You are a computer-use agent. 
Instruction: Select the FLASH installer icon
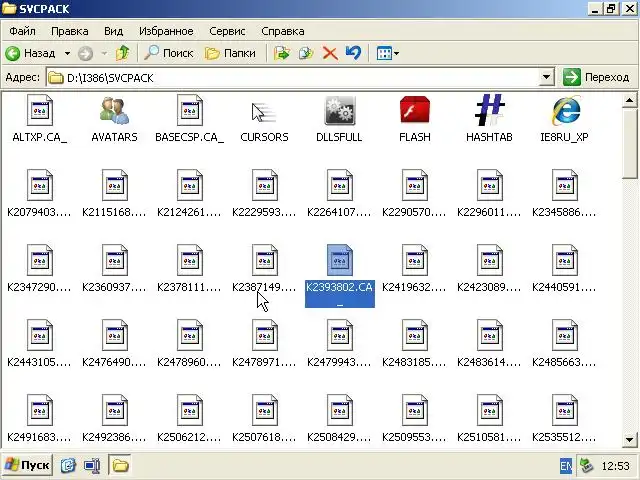415,110
